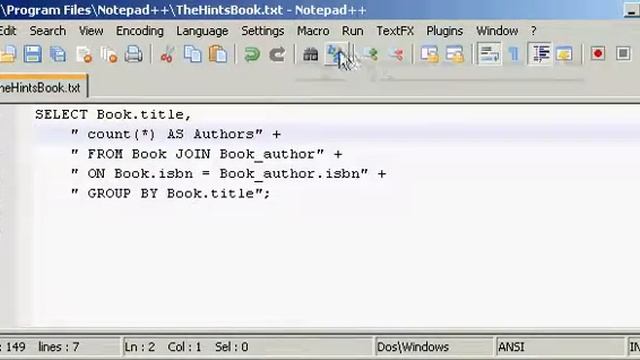Image resolution: width=640 pixels, height=360 pixels.
Task: Zoom out using the toolbar icon
Action: (x=396, y=54)
